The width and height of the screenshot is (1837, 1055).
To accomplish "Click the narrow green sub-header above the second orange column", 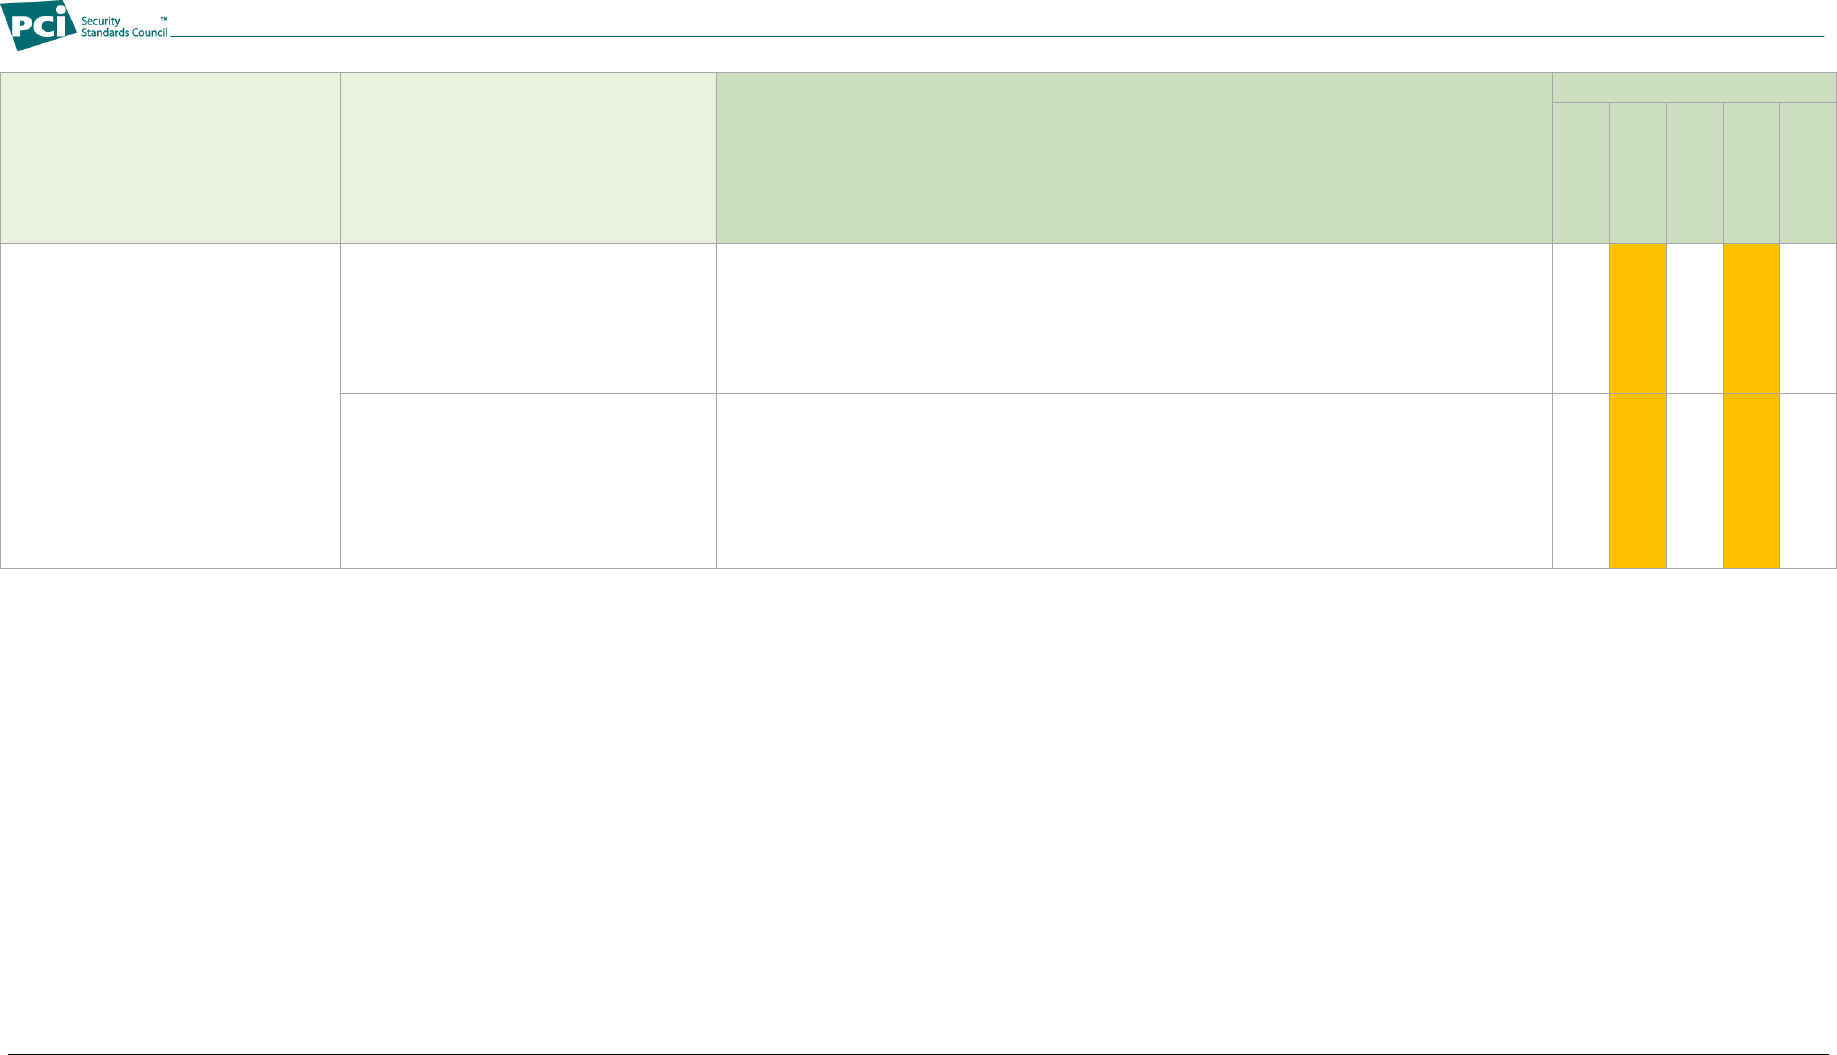I will pos(1751,173).
